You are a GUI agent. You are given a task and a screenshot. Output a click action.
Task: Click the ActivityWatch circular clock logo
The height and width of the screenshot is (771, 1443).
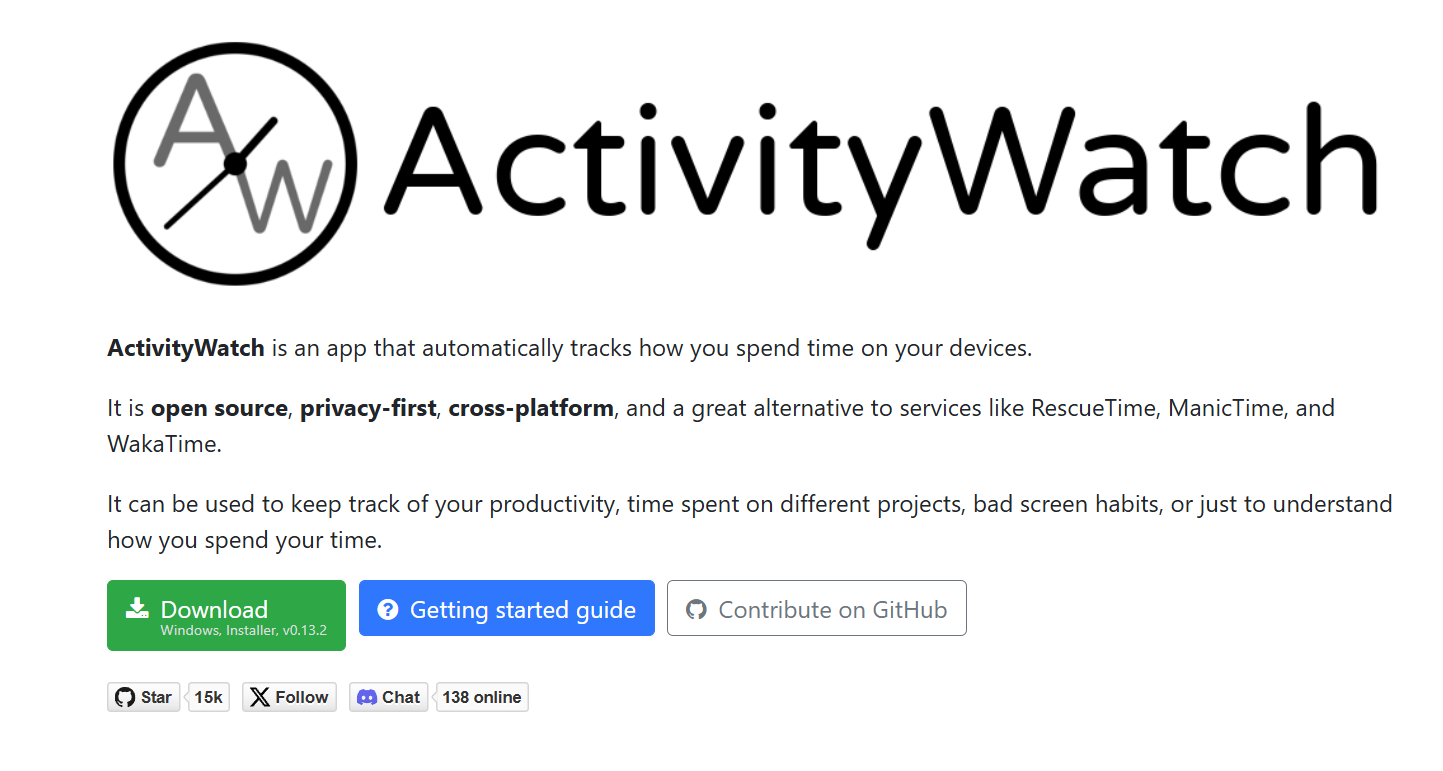point(234,163)
